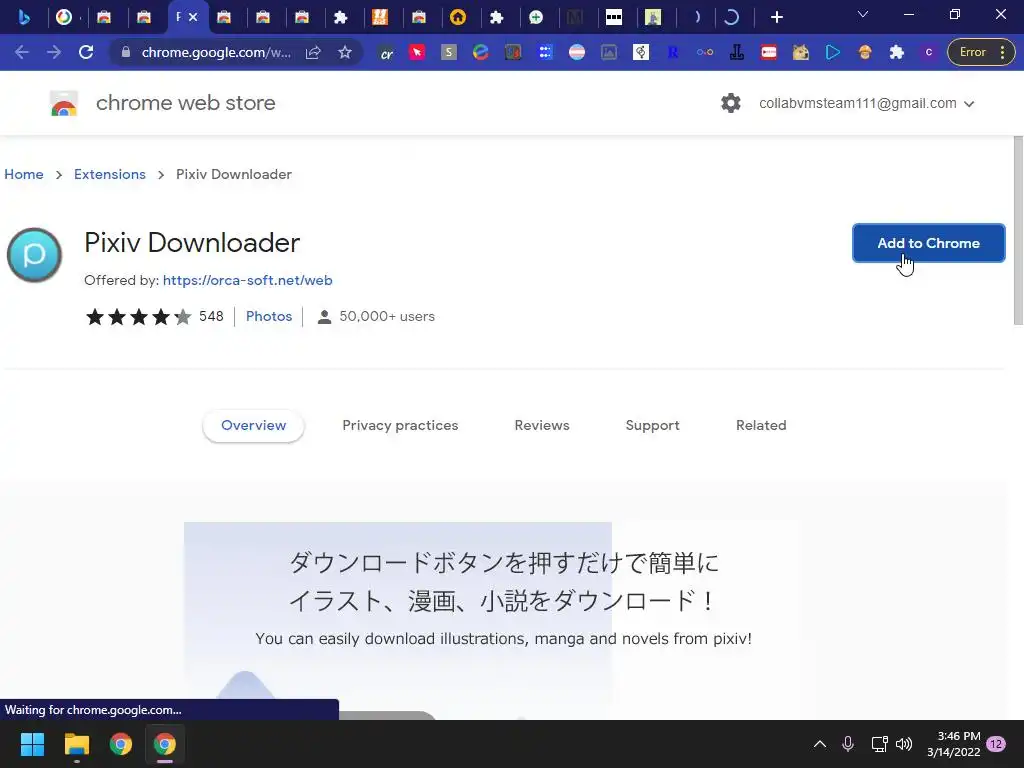Open the tab with orange house icon
Screen dimensions: 1024x768
pyautogui.click(x=458, y=17)
